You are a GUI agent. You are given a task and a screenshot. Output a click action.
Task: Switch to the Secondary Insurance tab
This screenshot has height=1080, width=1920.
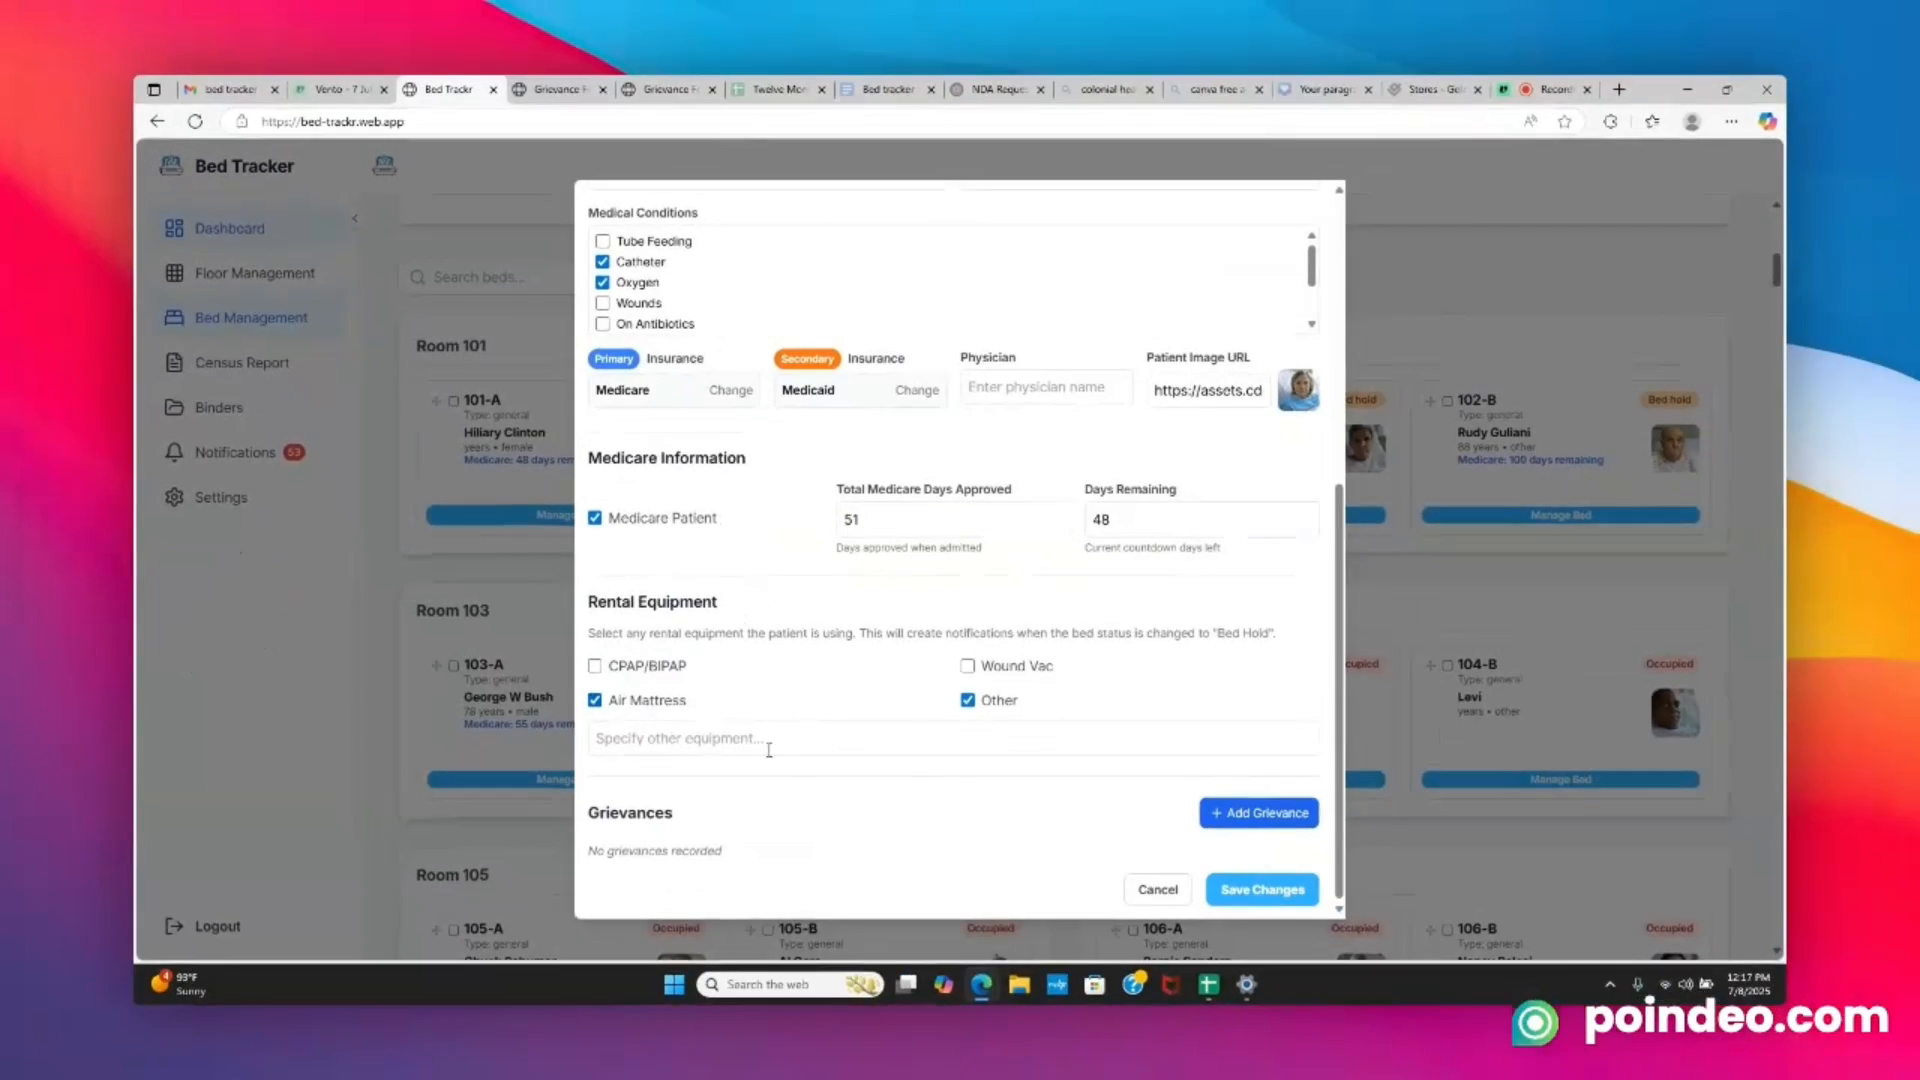(806, 358)
